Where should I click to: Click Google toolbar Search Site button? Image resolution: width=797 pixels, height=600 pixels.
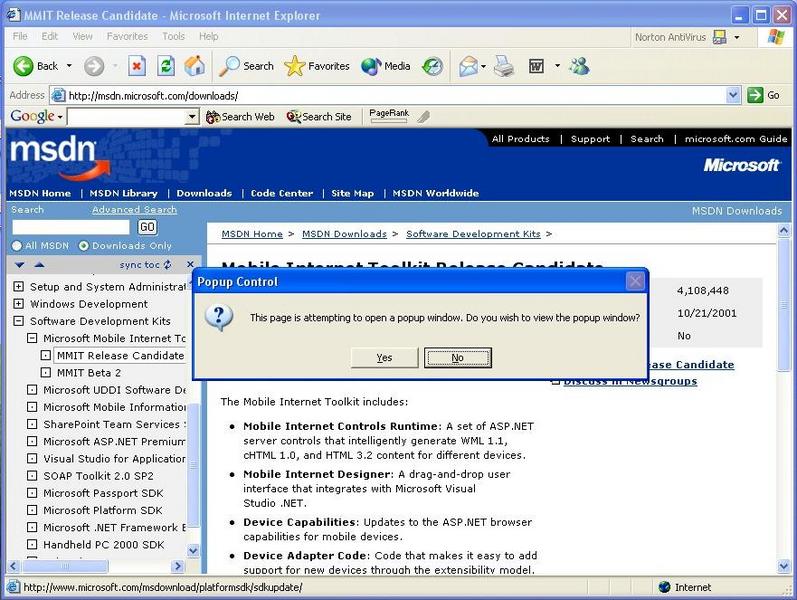tap(319, 116)
